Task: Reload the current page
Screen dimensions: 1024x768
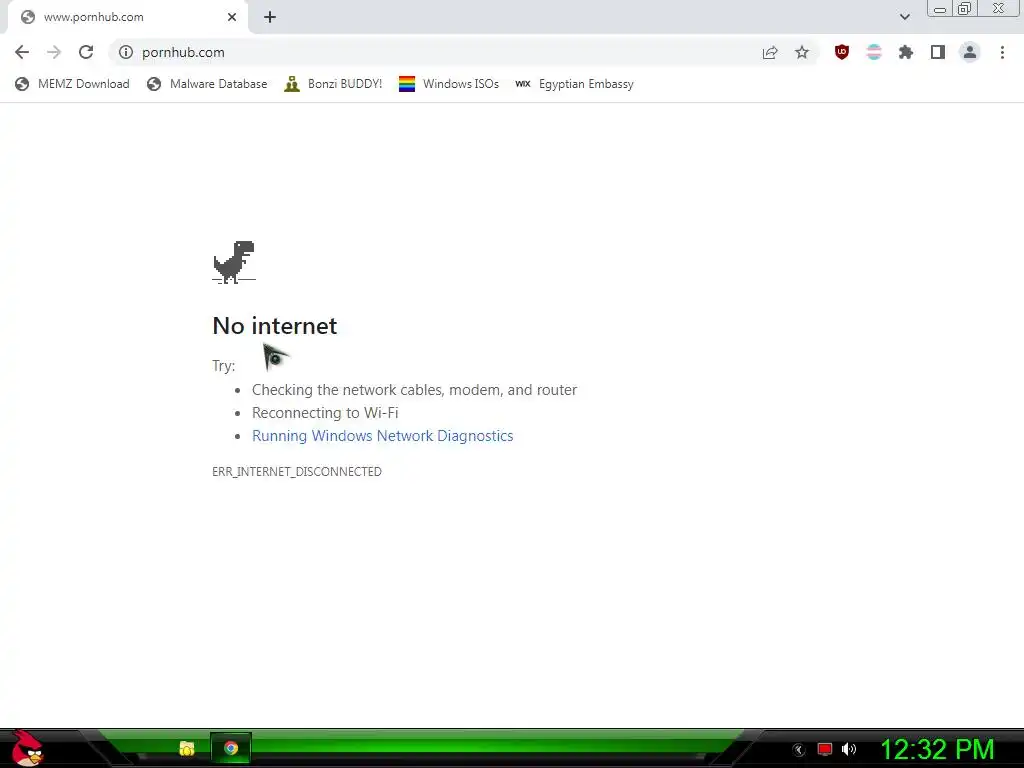Action: point(86,52)
